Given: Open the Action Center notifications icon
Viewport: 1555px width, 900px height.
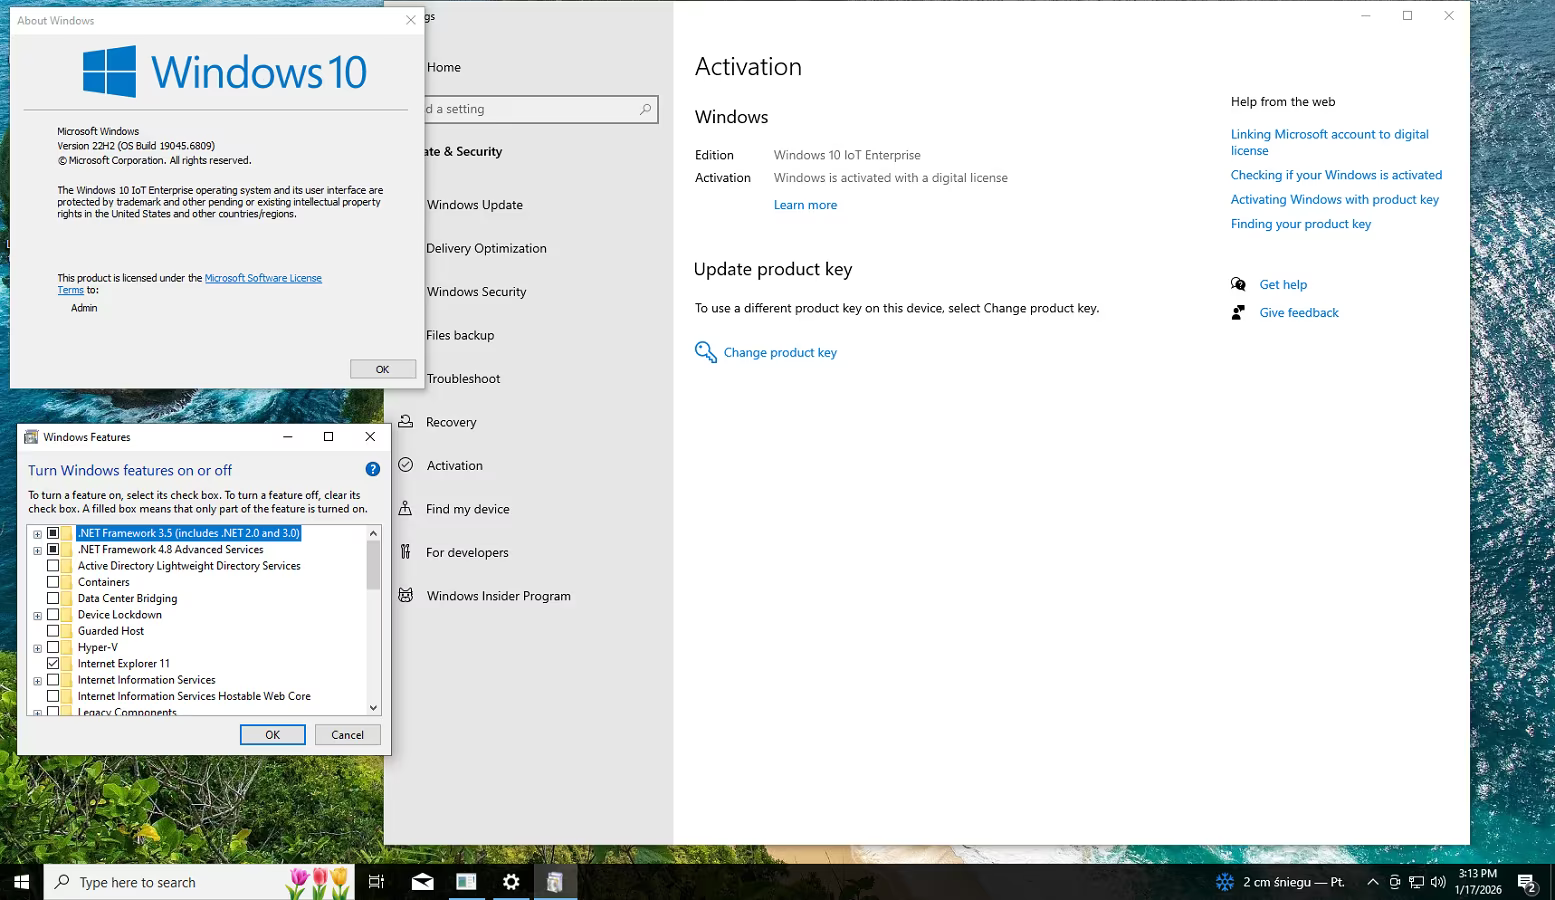Looking at the screenshot, I should click(1527, 882).
